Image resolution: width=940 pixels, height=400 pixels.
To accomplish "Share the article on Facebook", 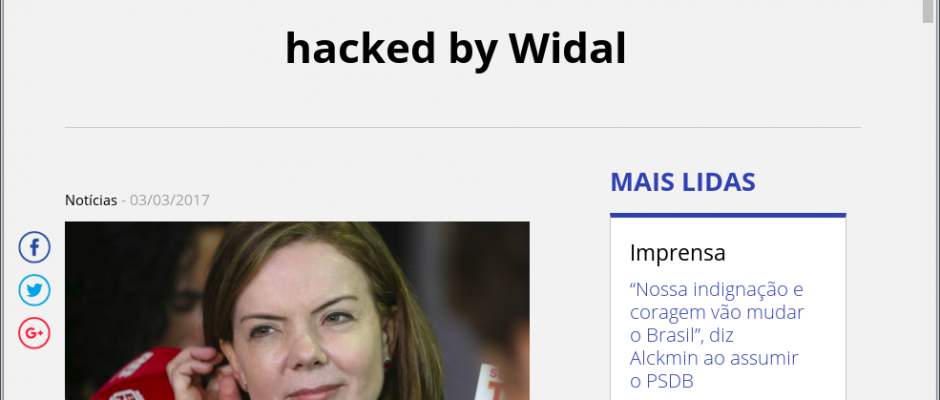I will (34, 247).
